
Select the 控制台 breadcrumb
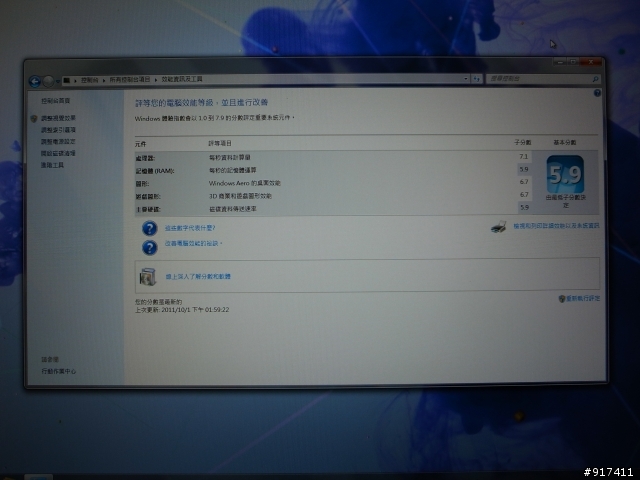(x=89, y=80)
